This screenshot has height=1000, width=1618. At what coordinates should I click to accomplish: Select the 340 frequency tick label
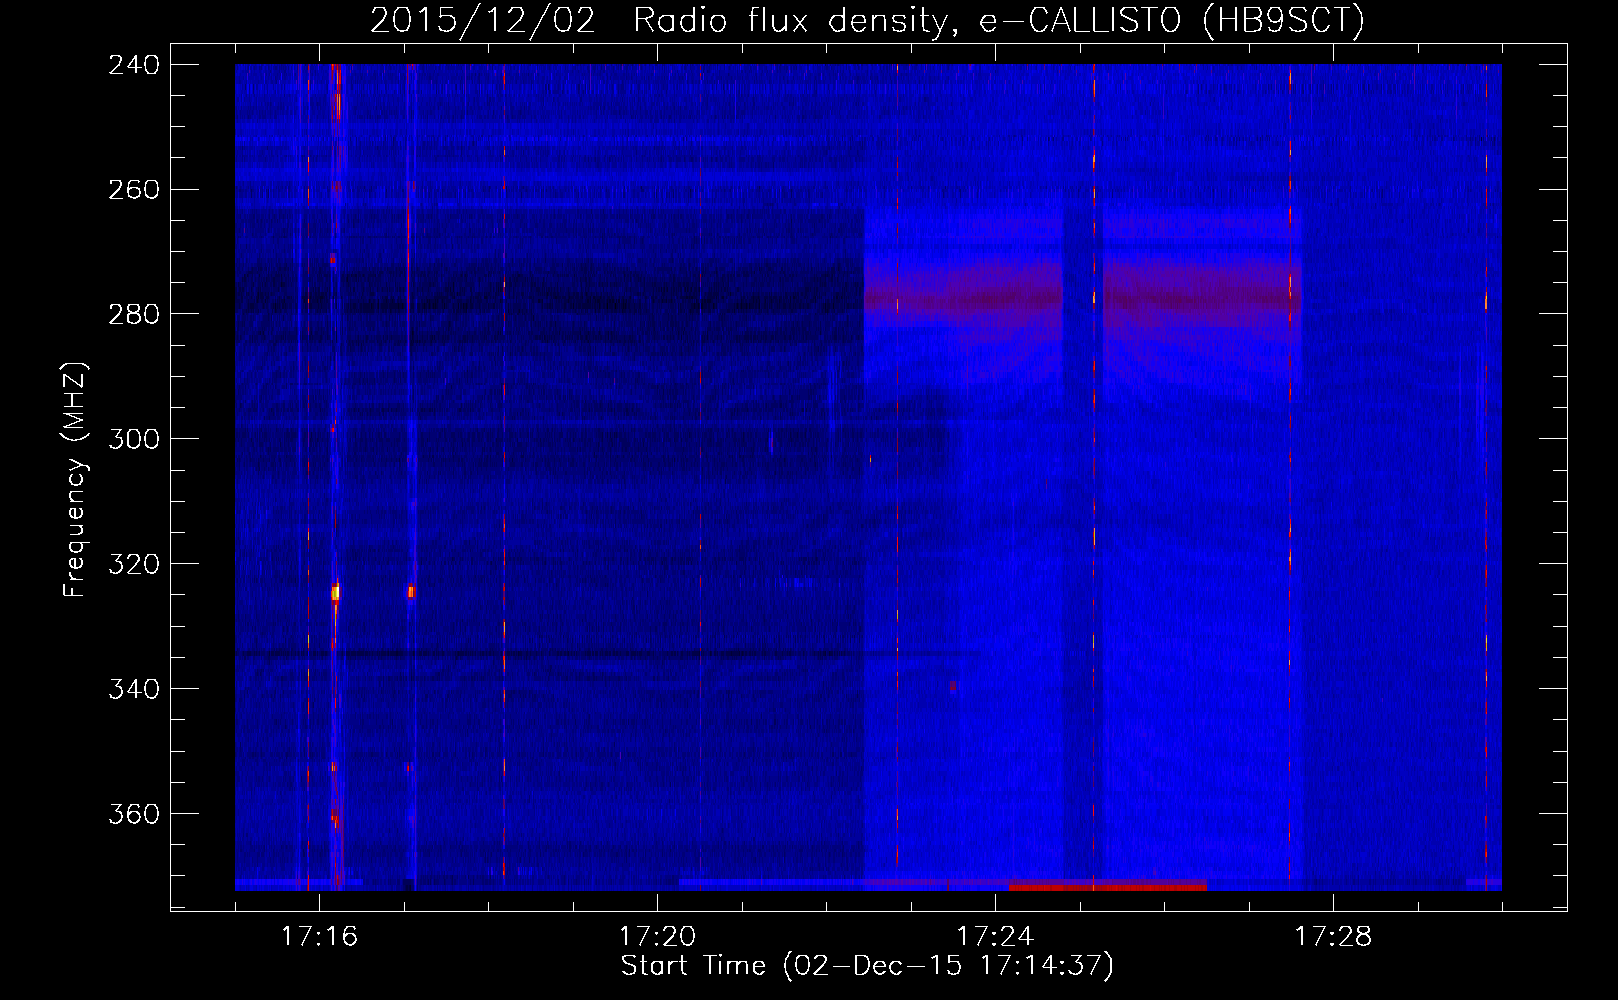click(x=133, y=689)
